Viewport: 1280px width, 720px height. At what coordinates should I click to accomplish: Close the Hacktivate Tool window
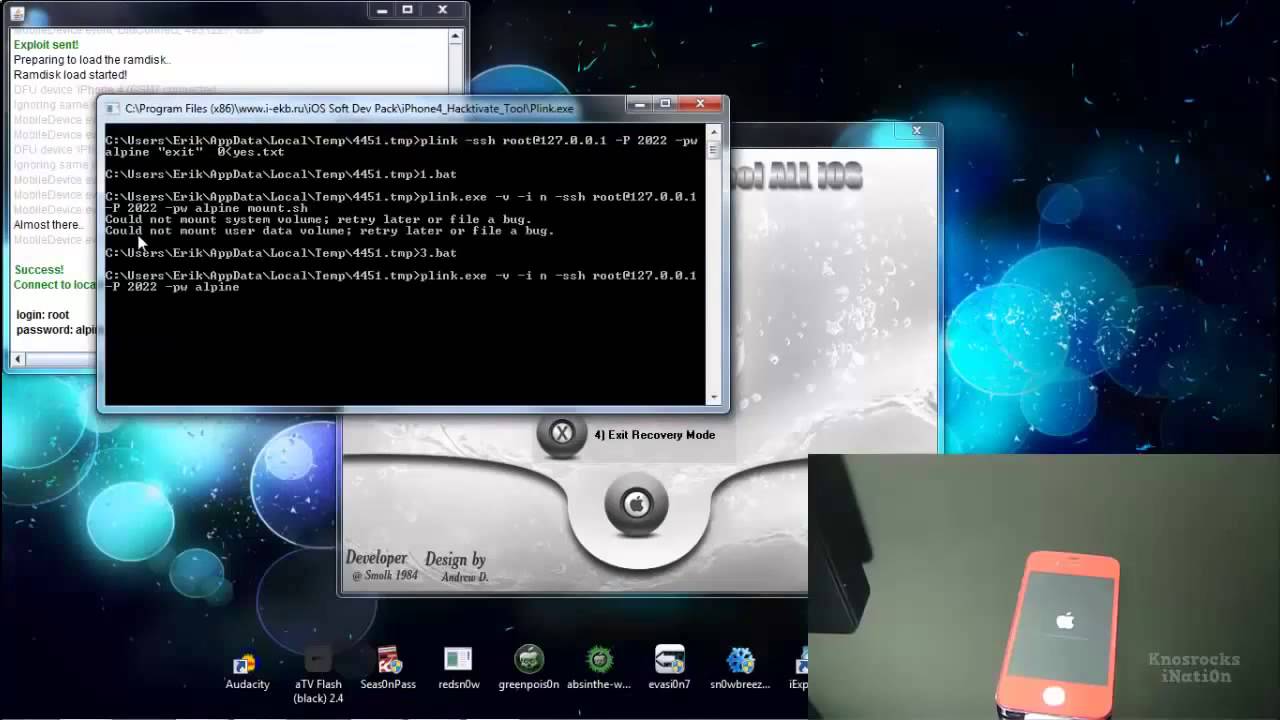916,130
